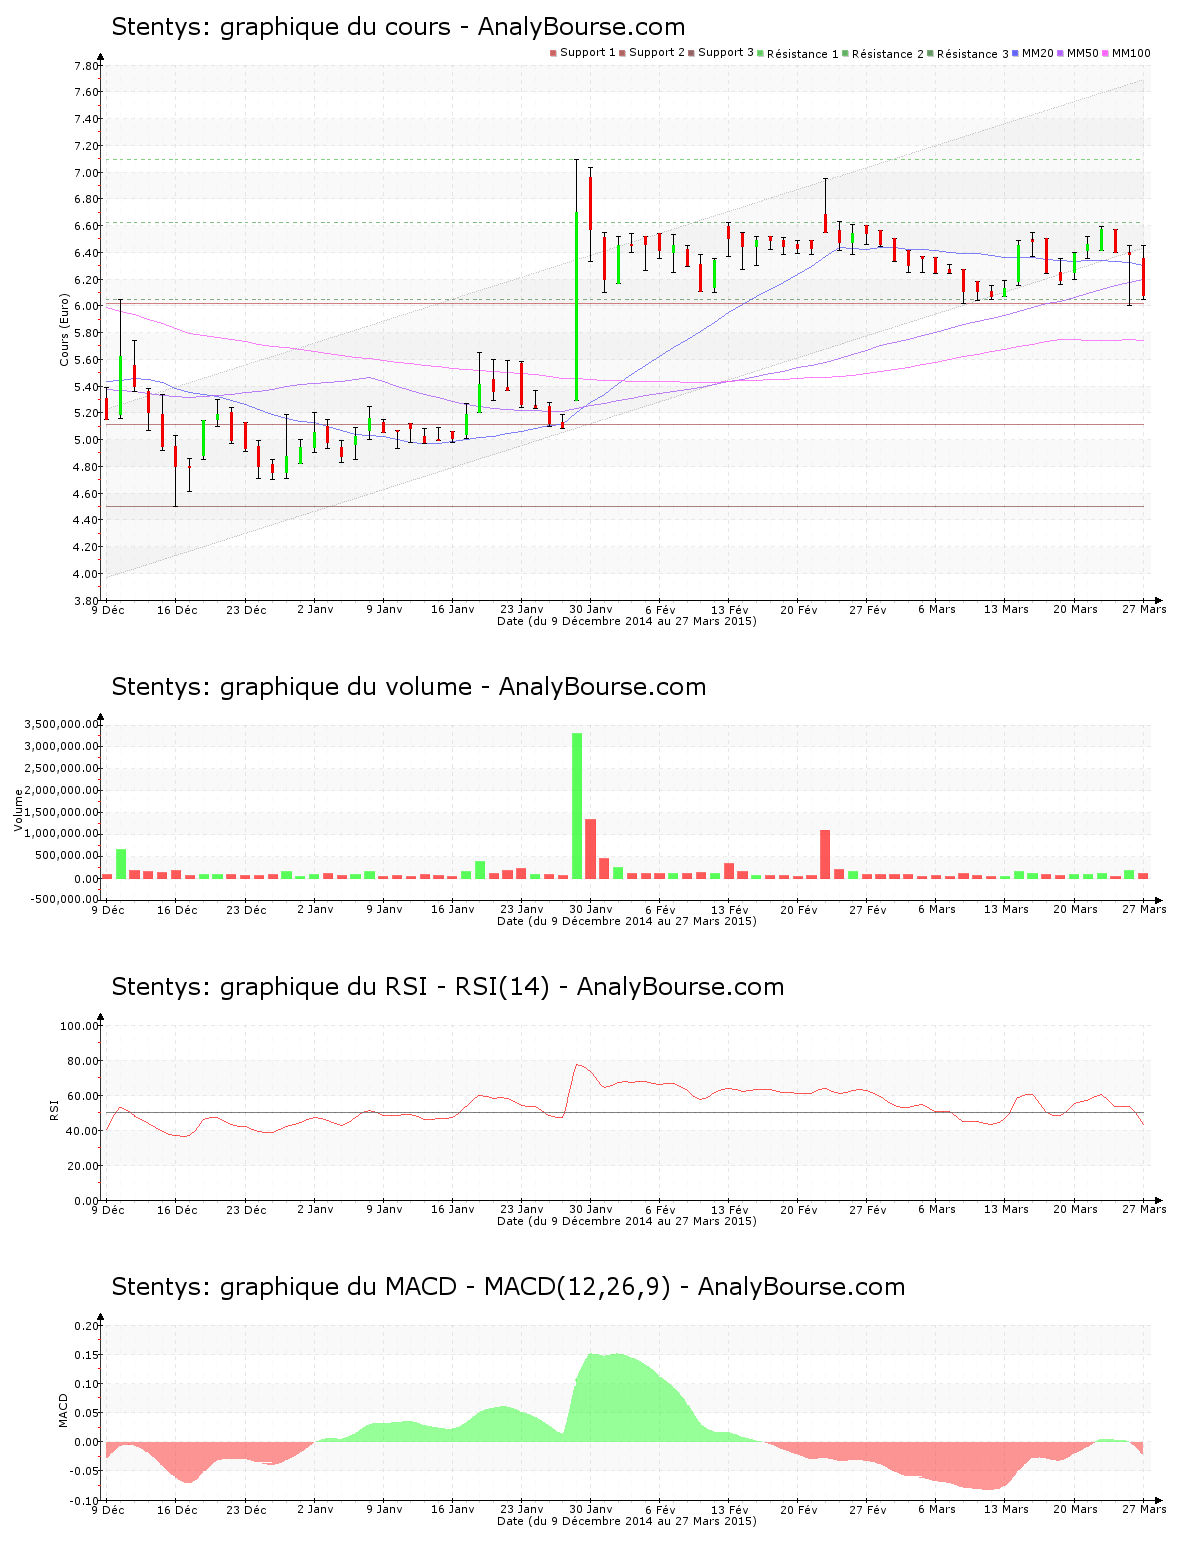Select the 'Résistance 2' legend label

(888, 54)
